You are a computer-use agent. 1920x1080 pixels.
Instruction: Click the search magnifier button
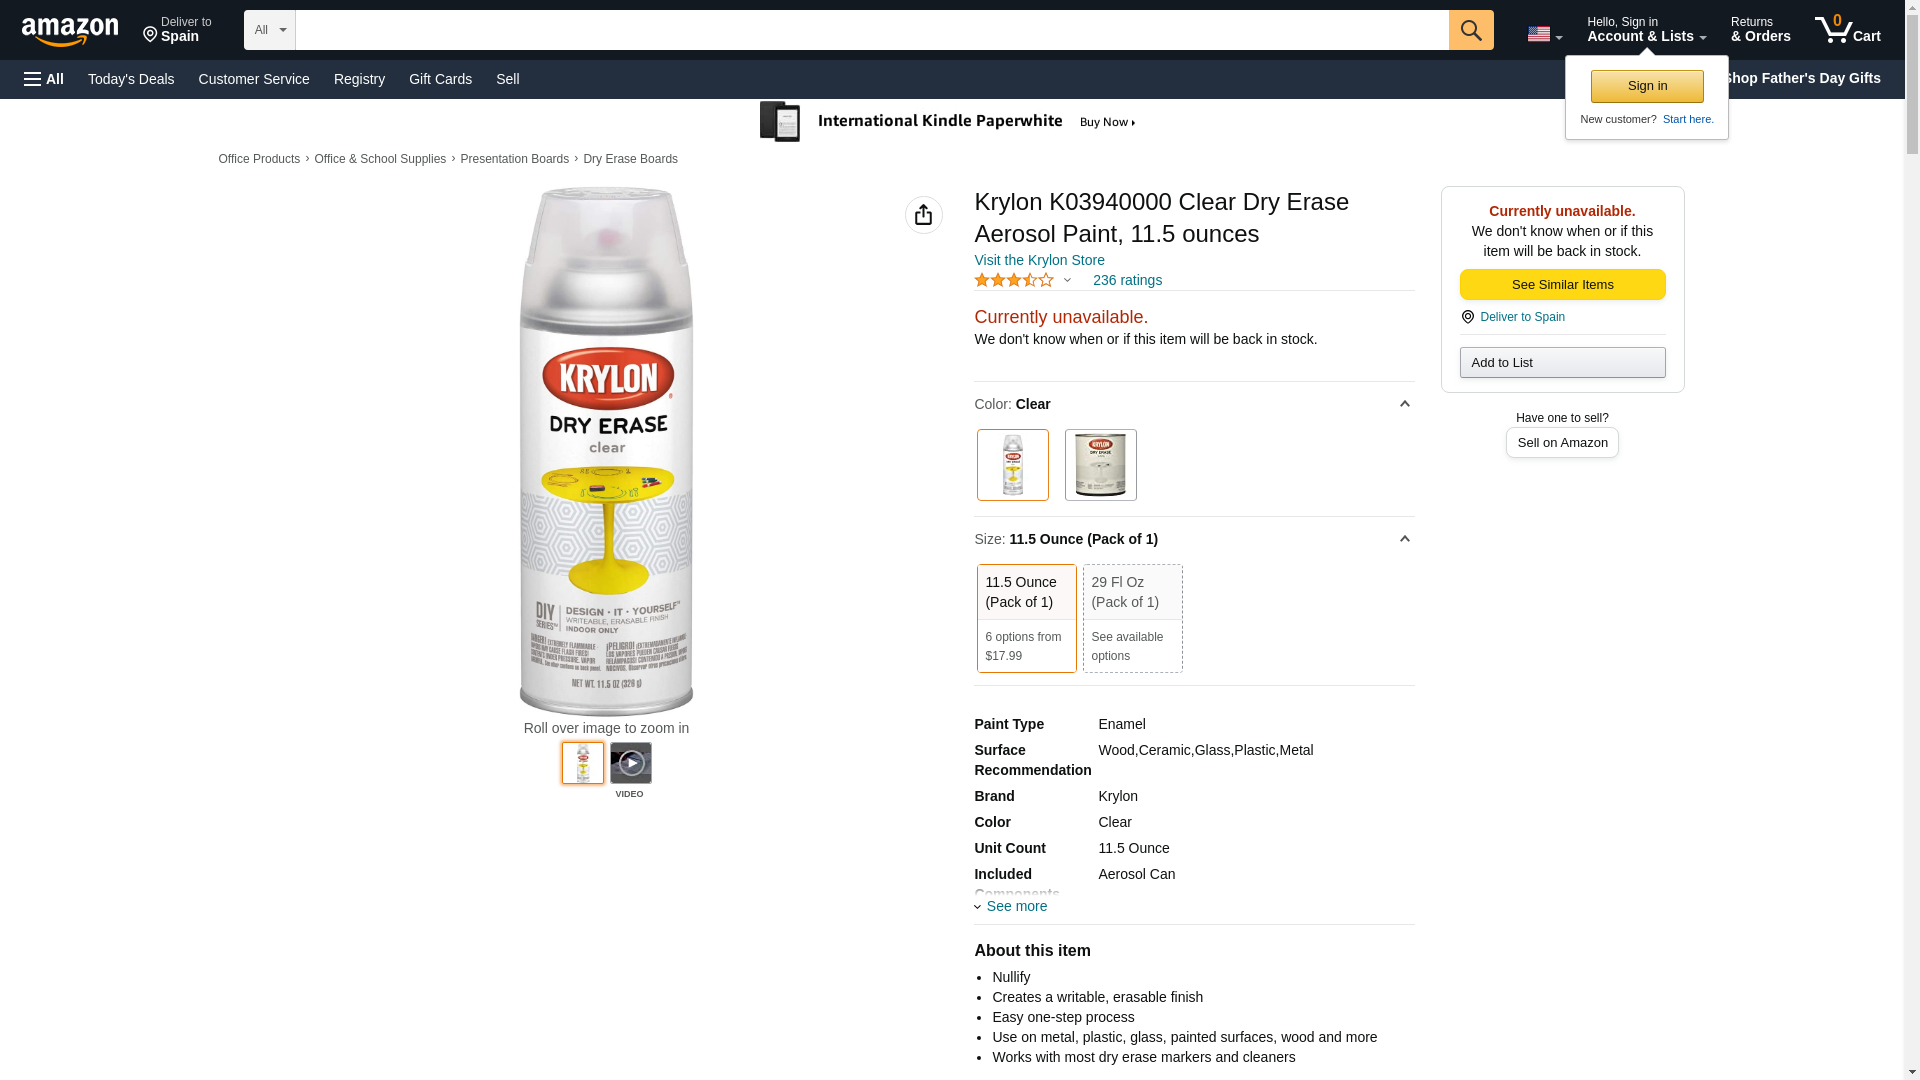[x=1470, y=30]
